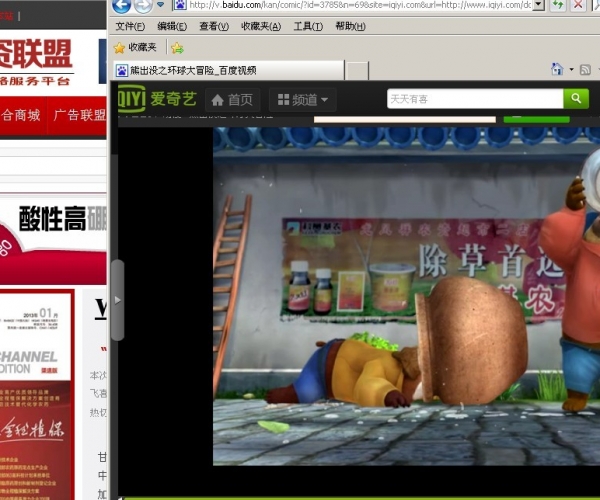Go to iQIYI 首页 home page
The width and height of the screenshot is (600, 500).
tap(233, 100)
